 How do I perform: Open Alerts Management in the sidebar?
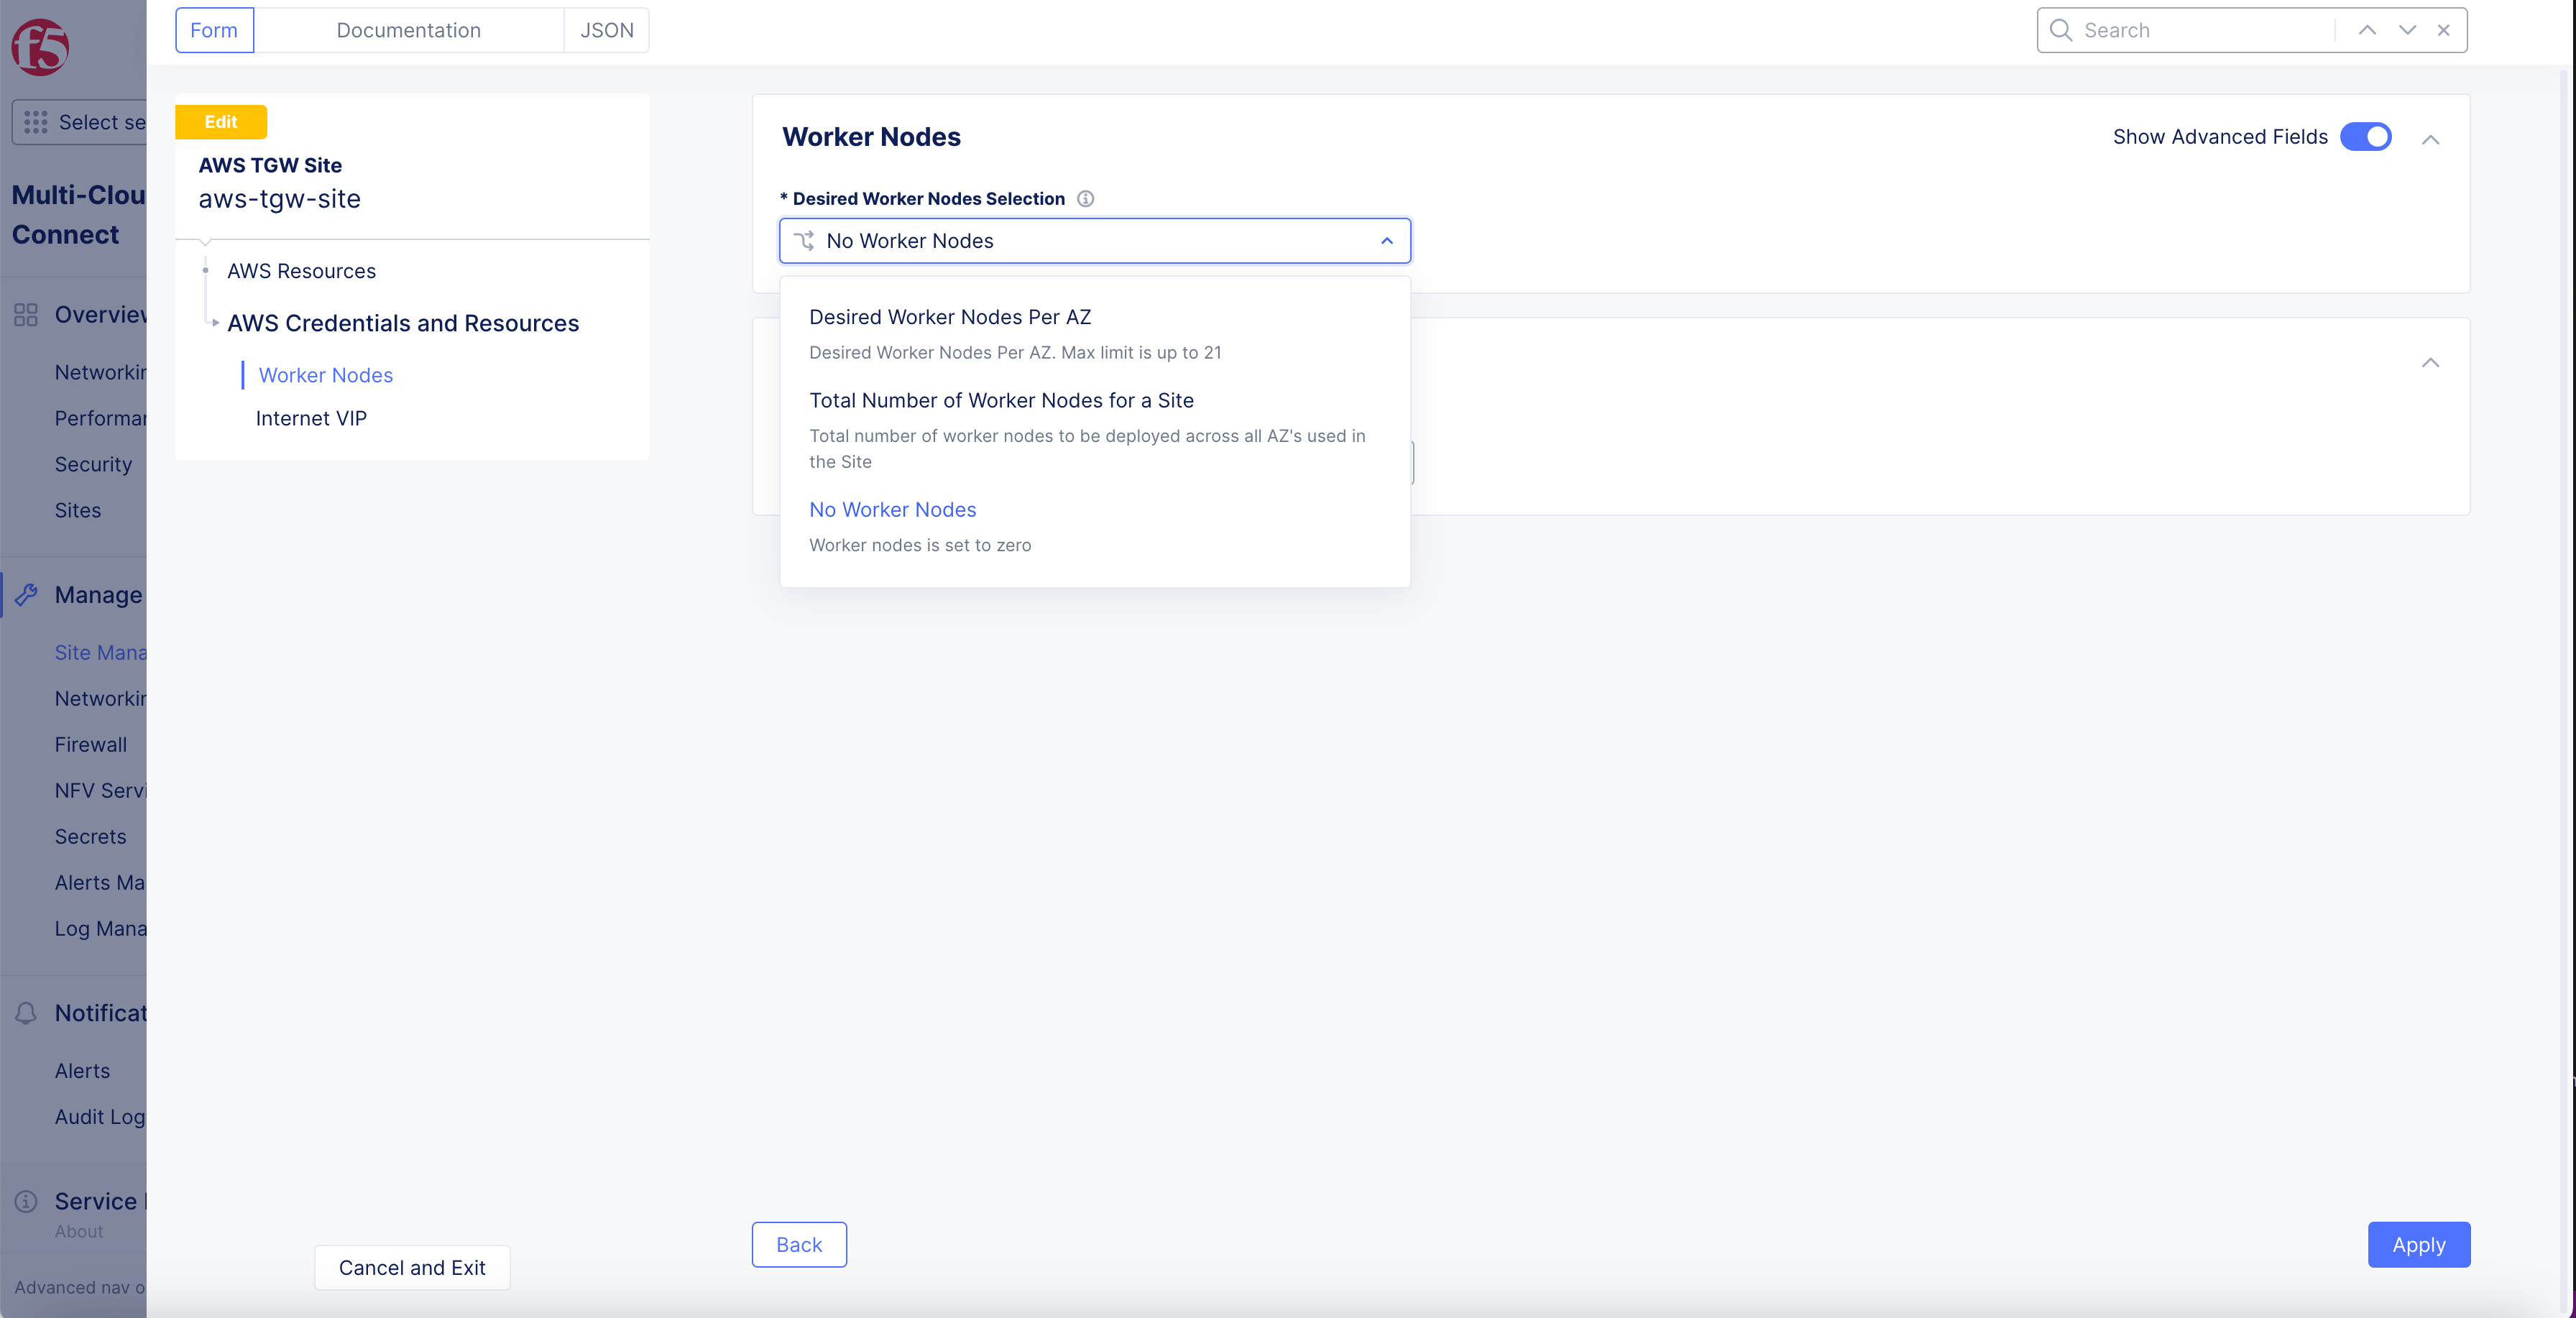tap(100, 882)
